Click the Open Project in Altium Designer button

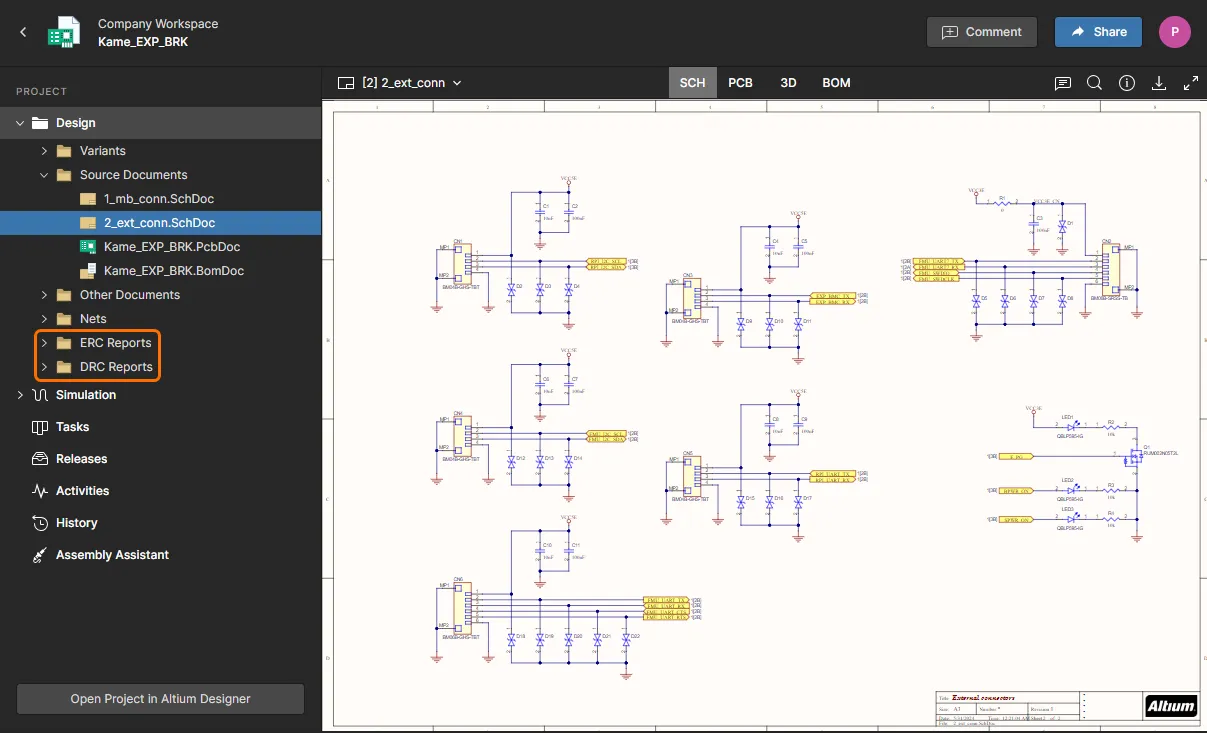(159, 699)
